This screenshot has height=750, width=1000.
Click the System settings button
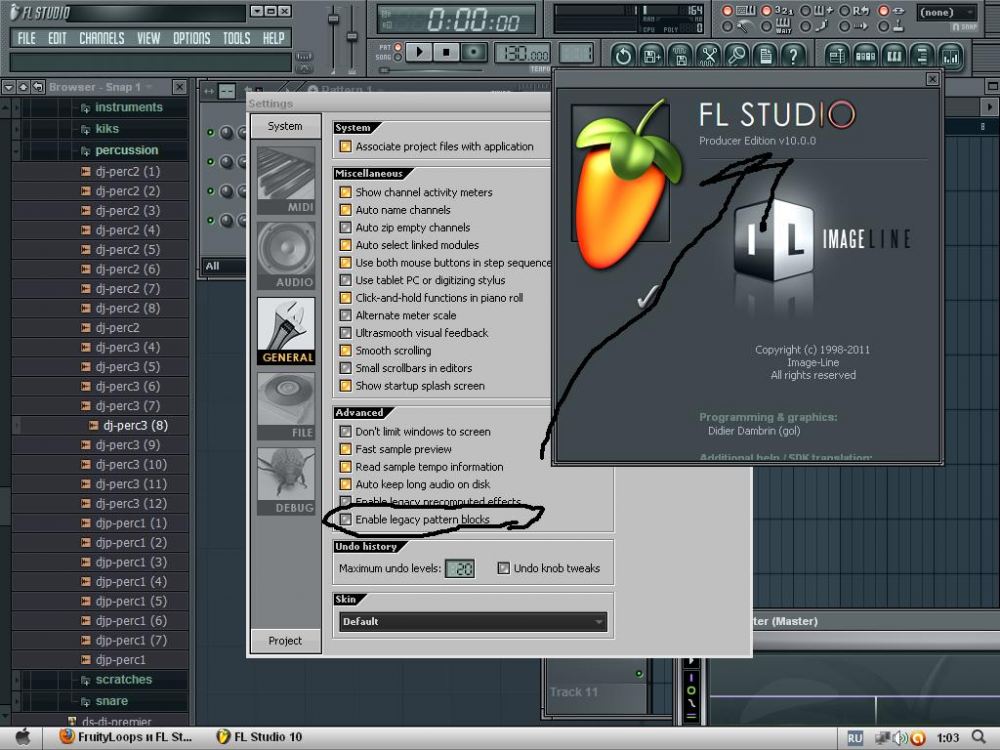(285, 126)
